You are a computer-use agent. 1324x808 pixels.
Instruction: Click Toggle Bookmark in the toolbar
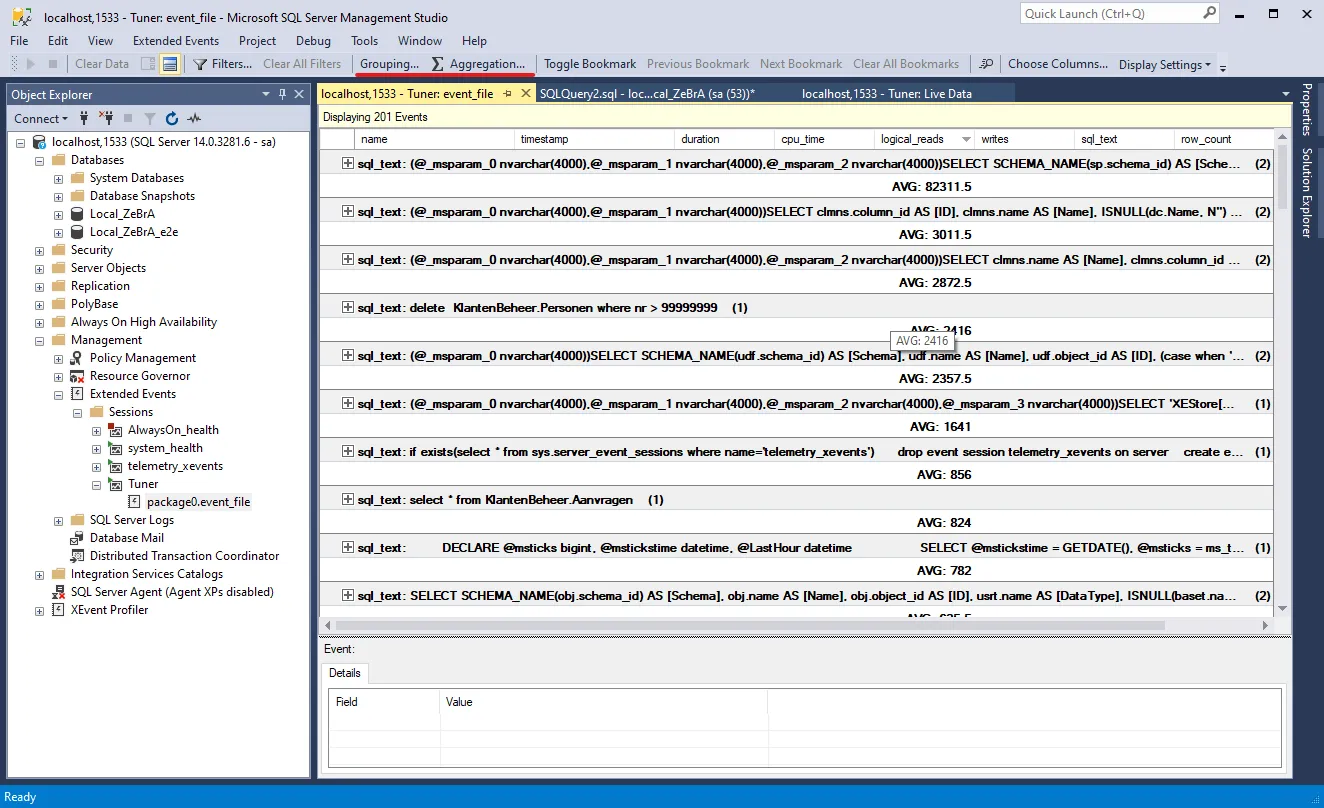(590, 64)
